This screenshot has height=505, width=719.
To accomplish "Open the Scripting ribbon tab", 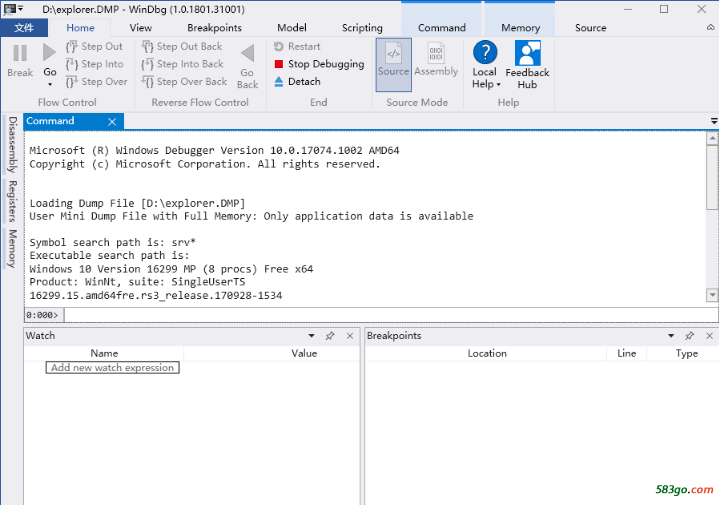I will click(362, 28).
